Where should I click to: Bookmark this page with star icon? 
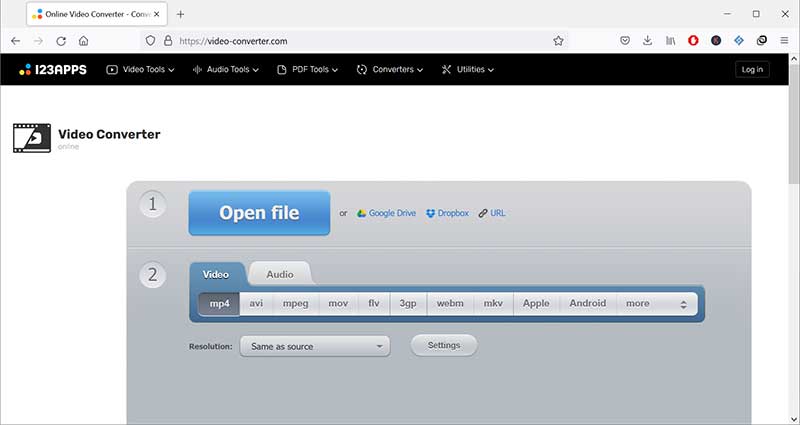click(x=558, y=41)
